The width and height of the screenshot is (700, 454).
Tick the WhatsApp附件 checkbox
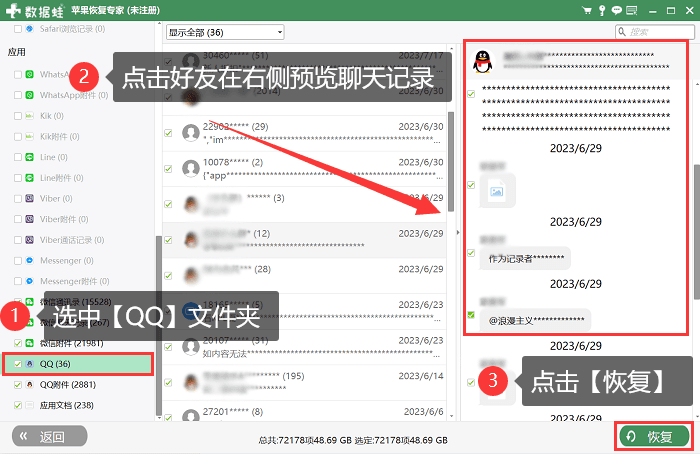tap(18, 95)
